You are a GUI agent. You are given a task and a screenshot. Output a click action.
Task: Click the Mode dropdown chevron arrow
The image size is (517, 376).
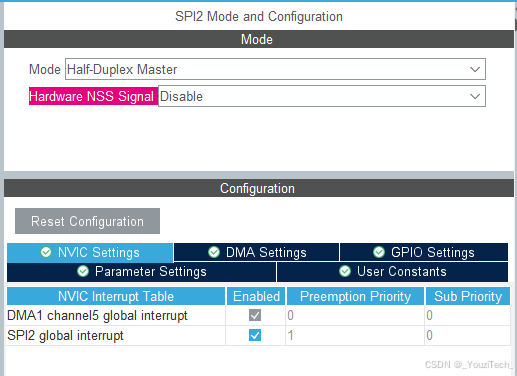pos(475,69)
